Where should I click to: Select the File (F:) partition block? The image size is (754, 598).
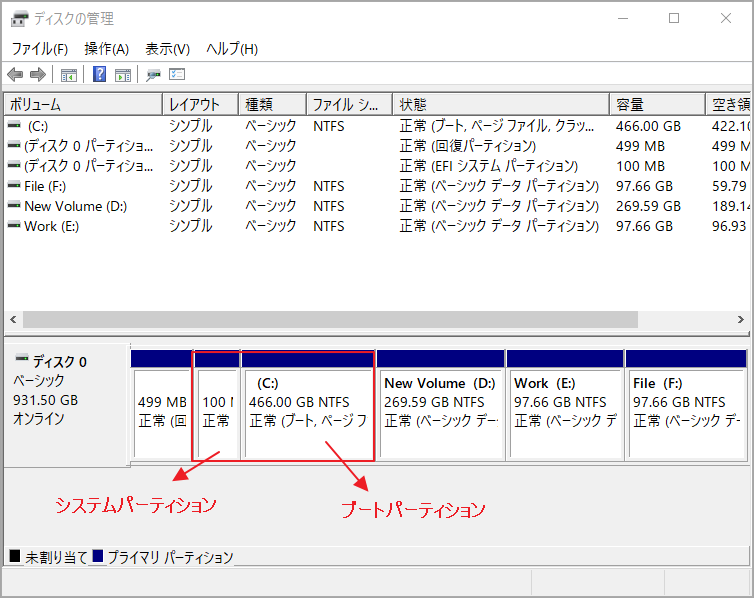(x=686, y=405)
